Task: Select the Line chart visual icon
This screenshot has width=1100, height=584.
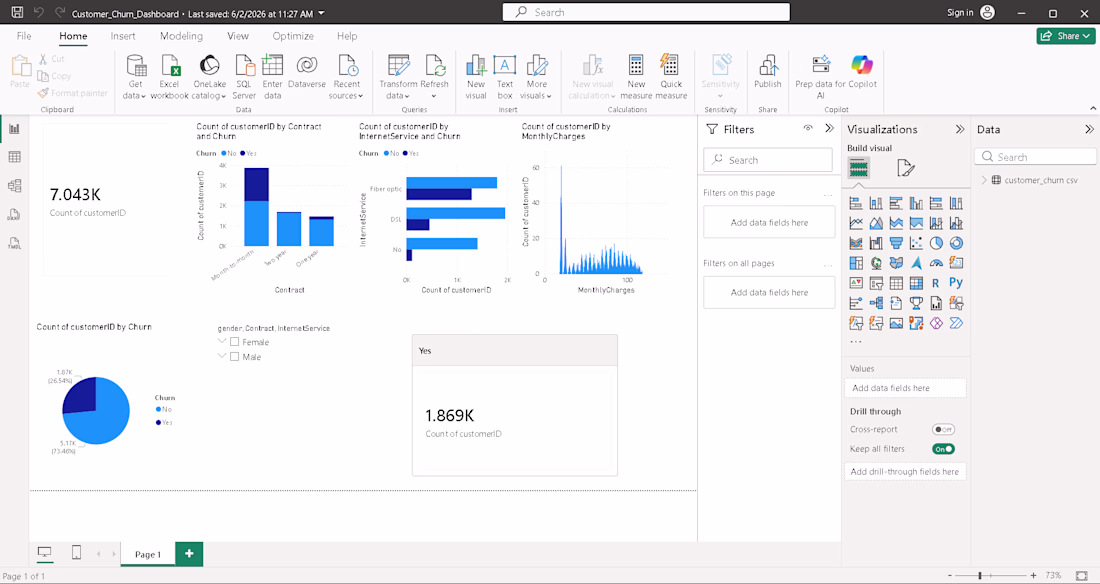Action: (856, 223)
